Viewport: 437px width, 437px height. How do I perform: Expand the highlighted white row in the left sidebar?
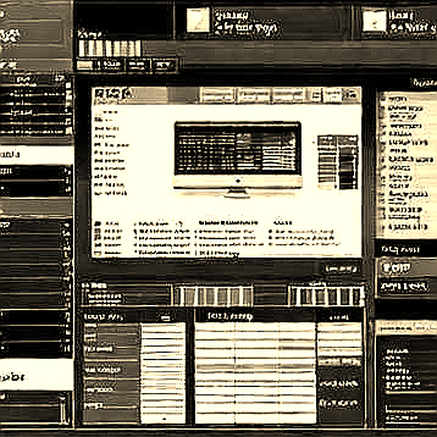pos(37,155)
